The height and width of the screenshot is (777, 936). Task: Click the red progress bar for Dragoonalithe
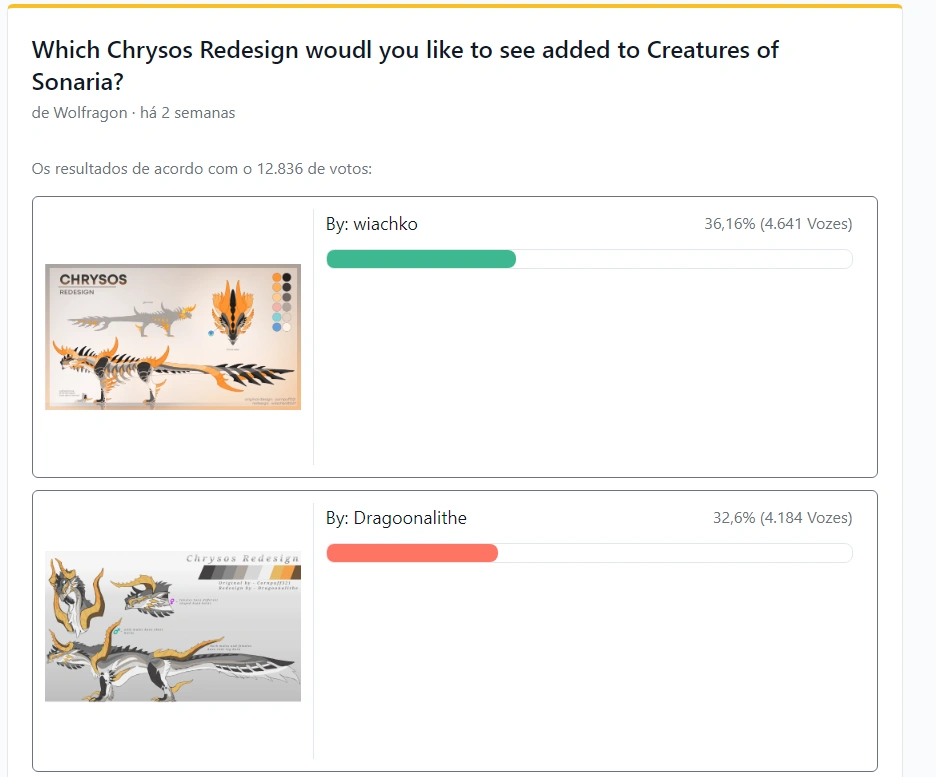coord(410,553)
